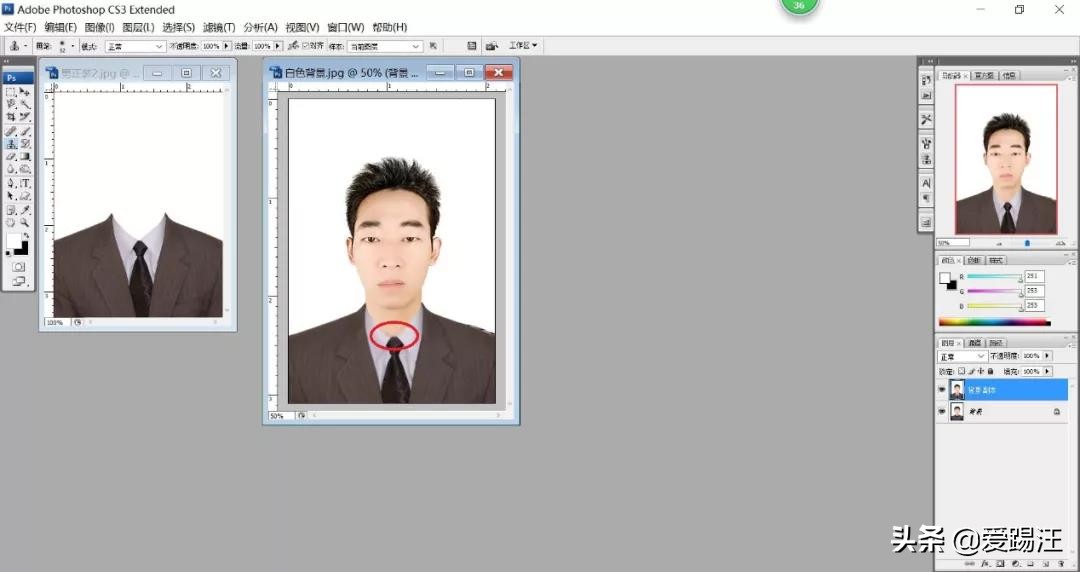This screenshot has height=572, width=1080.
Task: Open the layer blend mode dropdown 正常
Action: [x=962, y=356]
